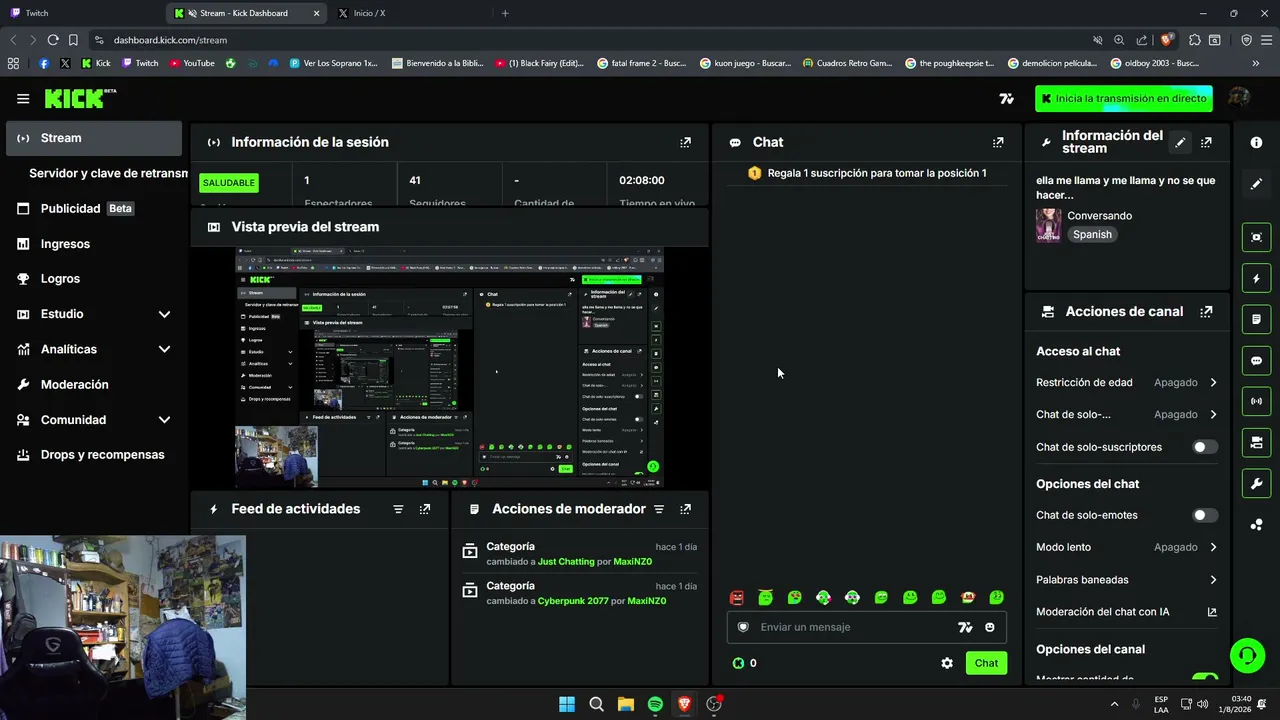1280x720 pixels.
Task: Open Moderación del chat con IA link
Action: click(1126, 612)
